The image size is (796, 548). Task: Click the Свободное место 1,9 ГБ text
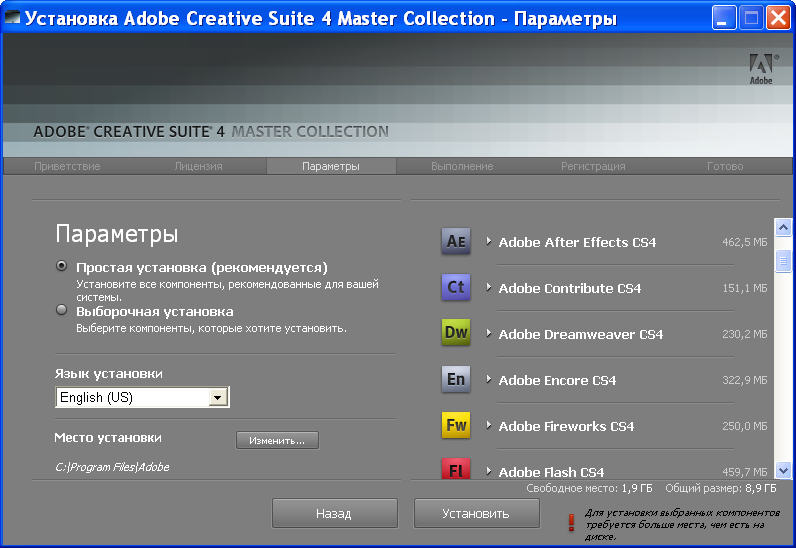589,489
